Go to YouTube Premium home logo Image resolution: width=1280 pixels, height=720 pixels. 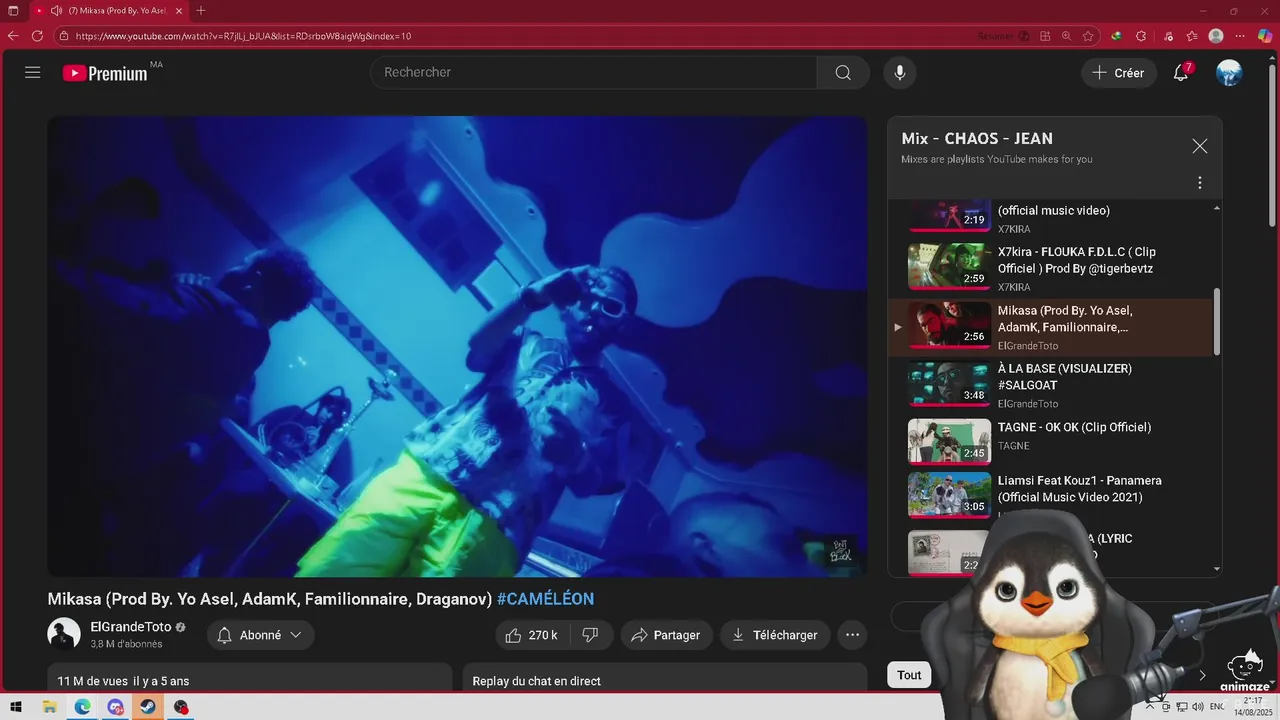point(105,73)
